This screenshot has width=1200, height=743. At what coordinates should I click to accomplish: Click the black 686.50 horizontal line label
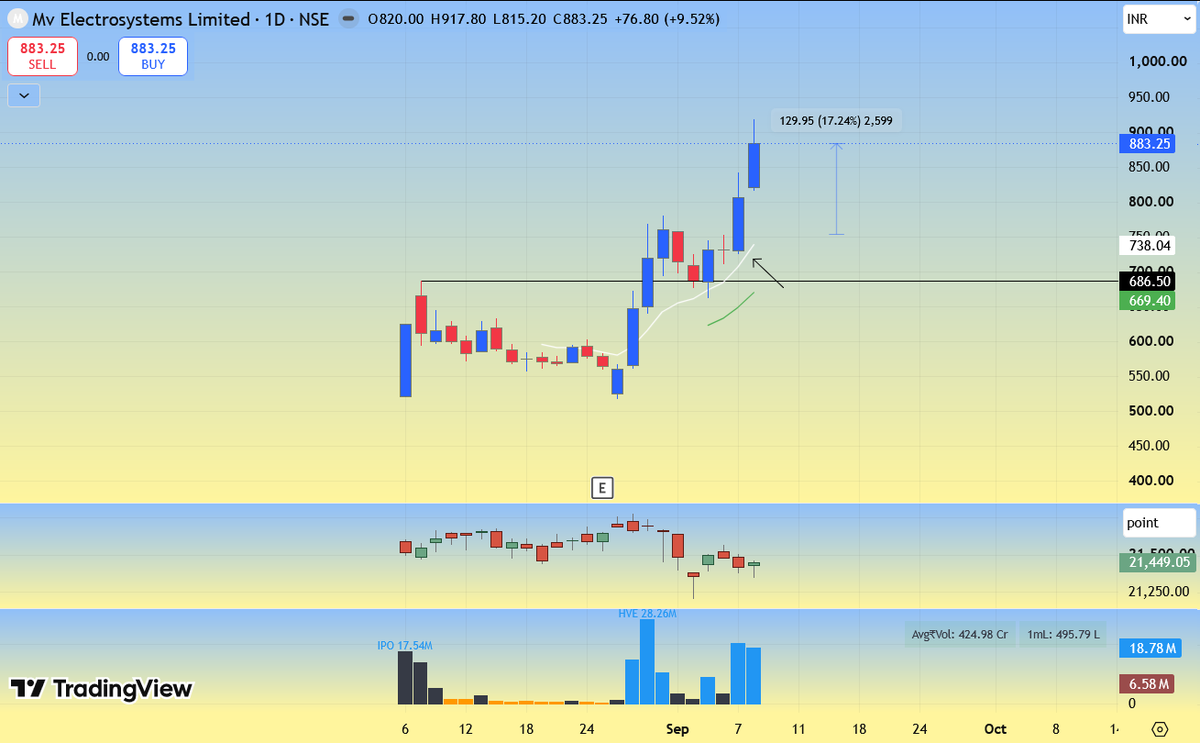(1149, 283)
